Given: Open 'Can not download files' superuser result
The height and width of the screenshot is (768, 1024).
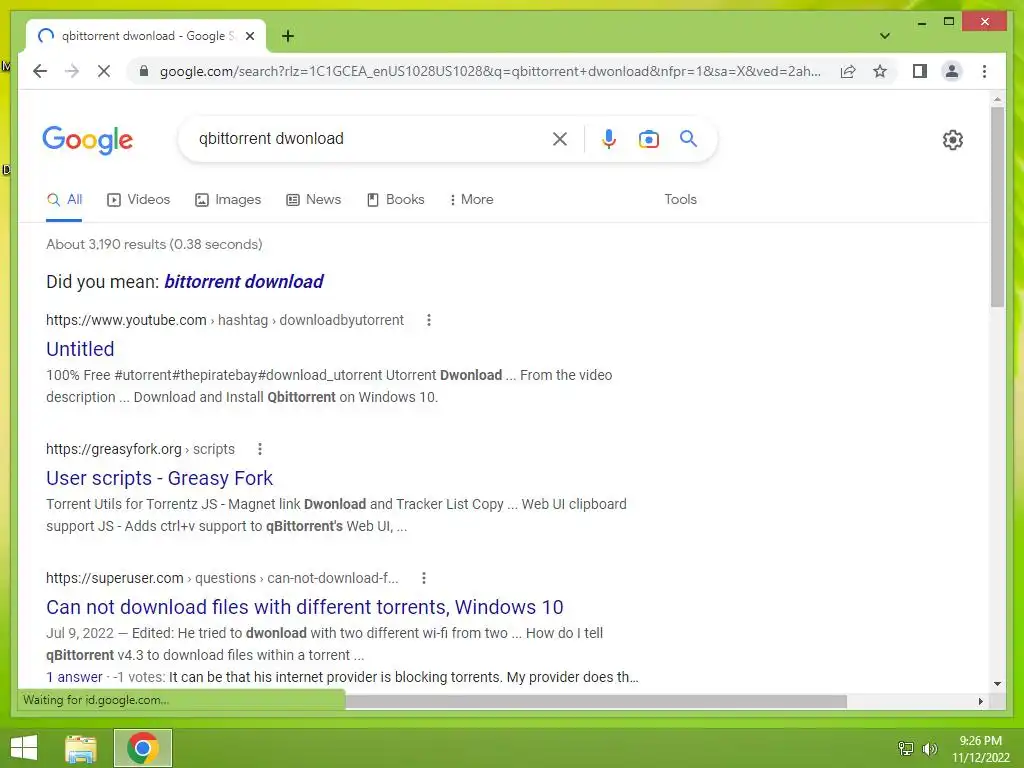Looking at the screenshot, I should click(304, 607).
